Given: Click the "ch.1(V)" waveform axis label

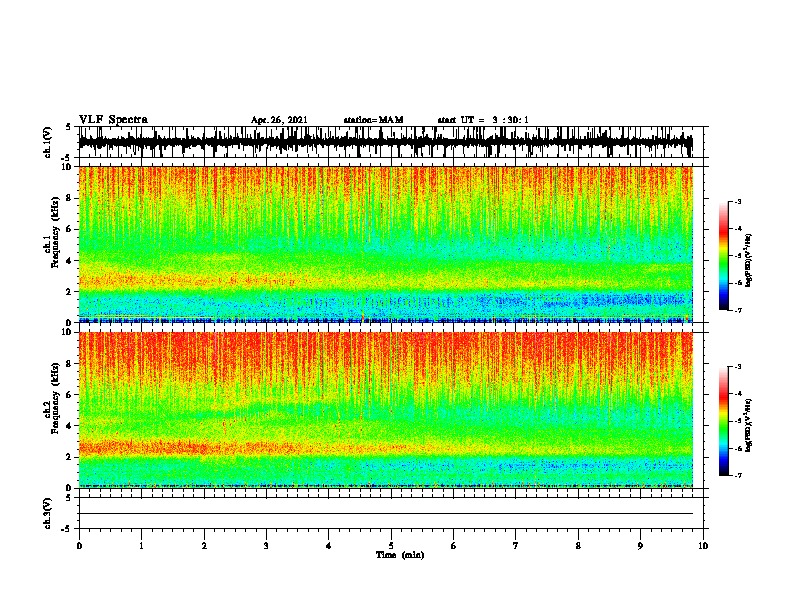Looking at the screenshot, I should coord(48,142).
